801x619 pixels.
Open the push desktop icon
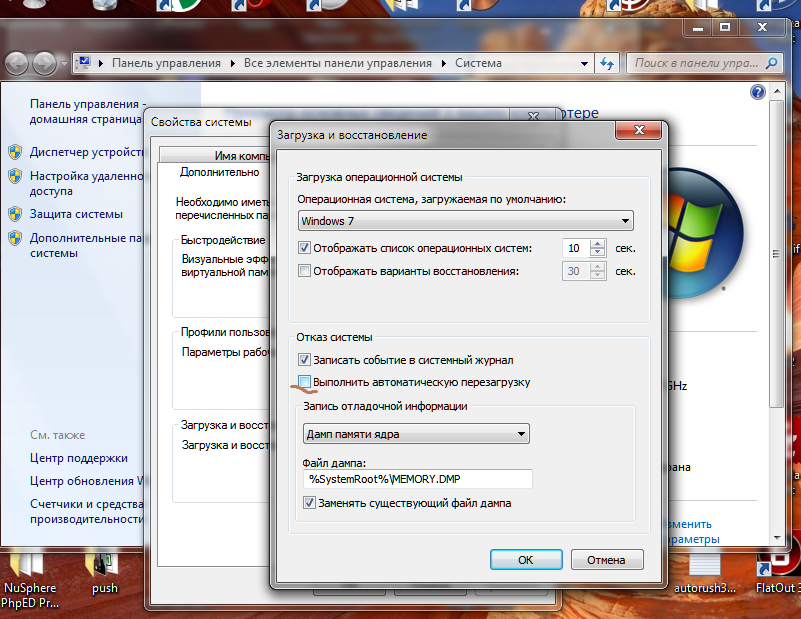coord(104,575)
